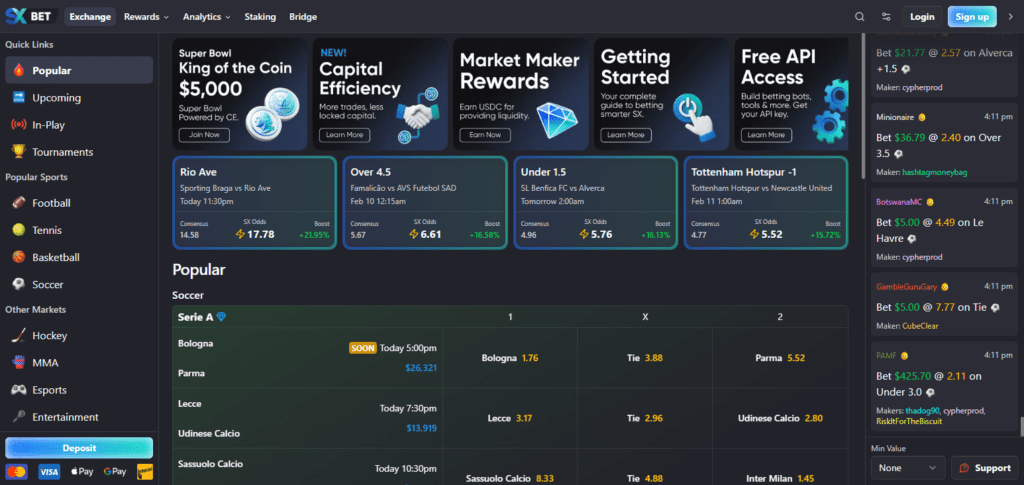
Task: Click the lightning SX Odds icon on Rio Ave card
Action: (240, 234)
